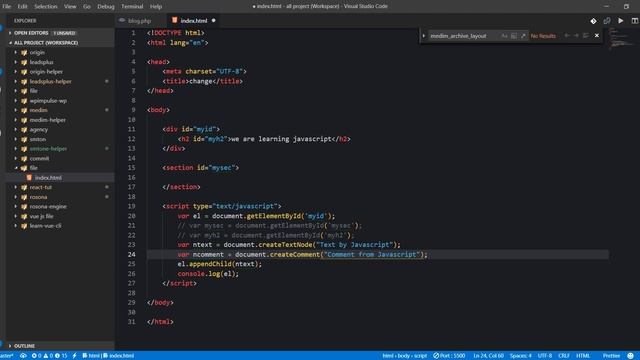Open the Help menu

156,7
